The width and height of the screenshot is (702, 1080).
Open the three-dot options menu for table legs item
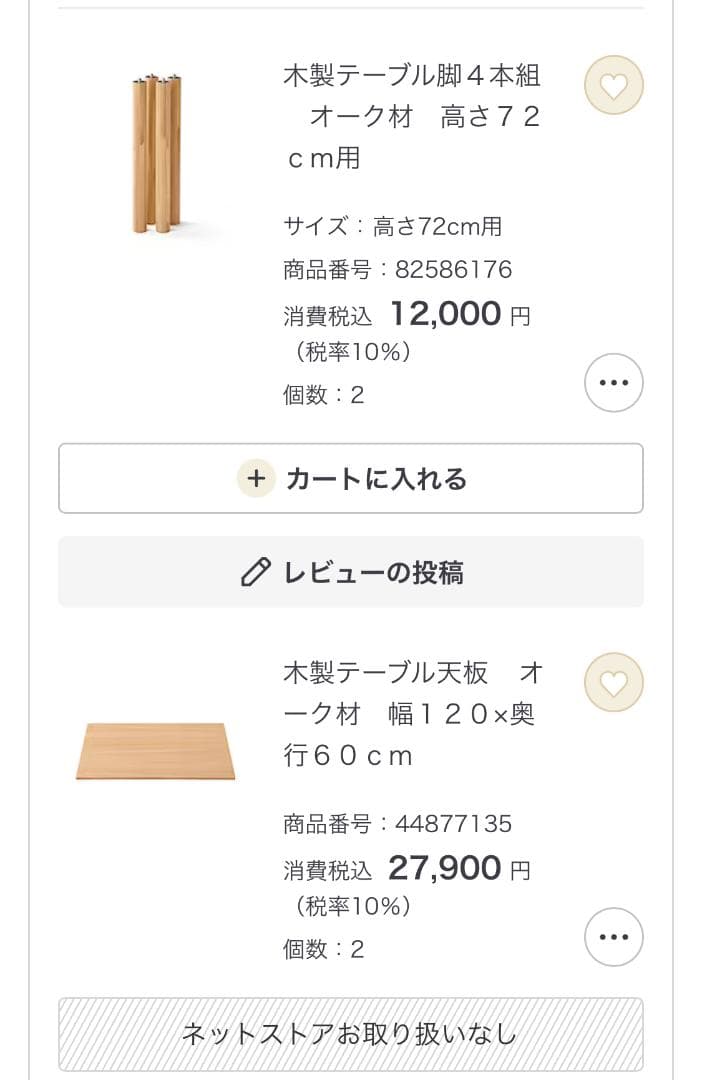tap(613, 383)
